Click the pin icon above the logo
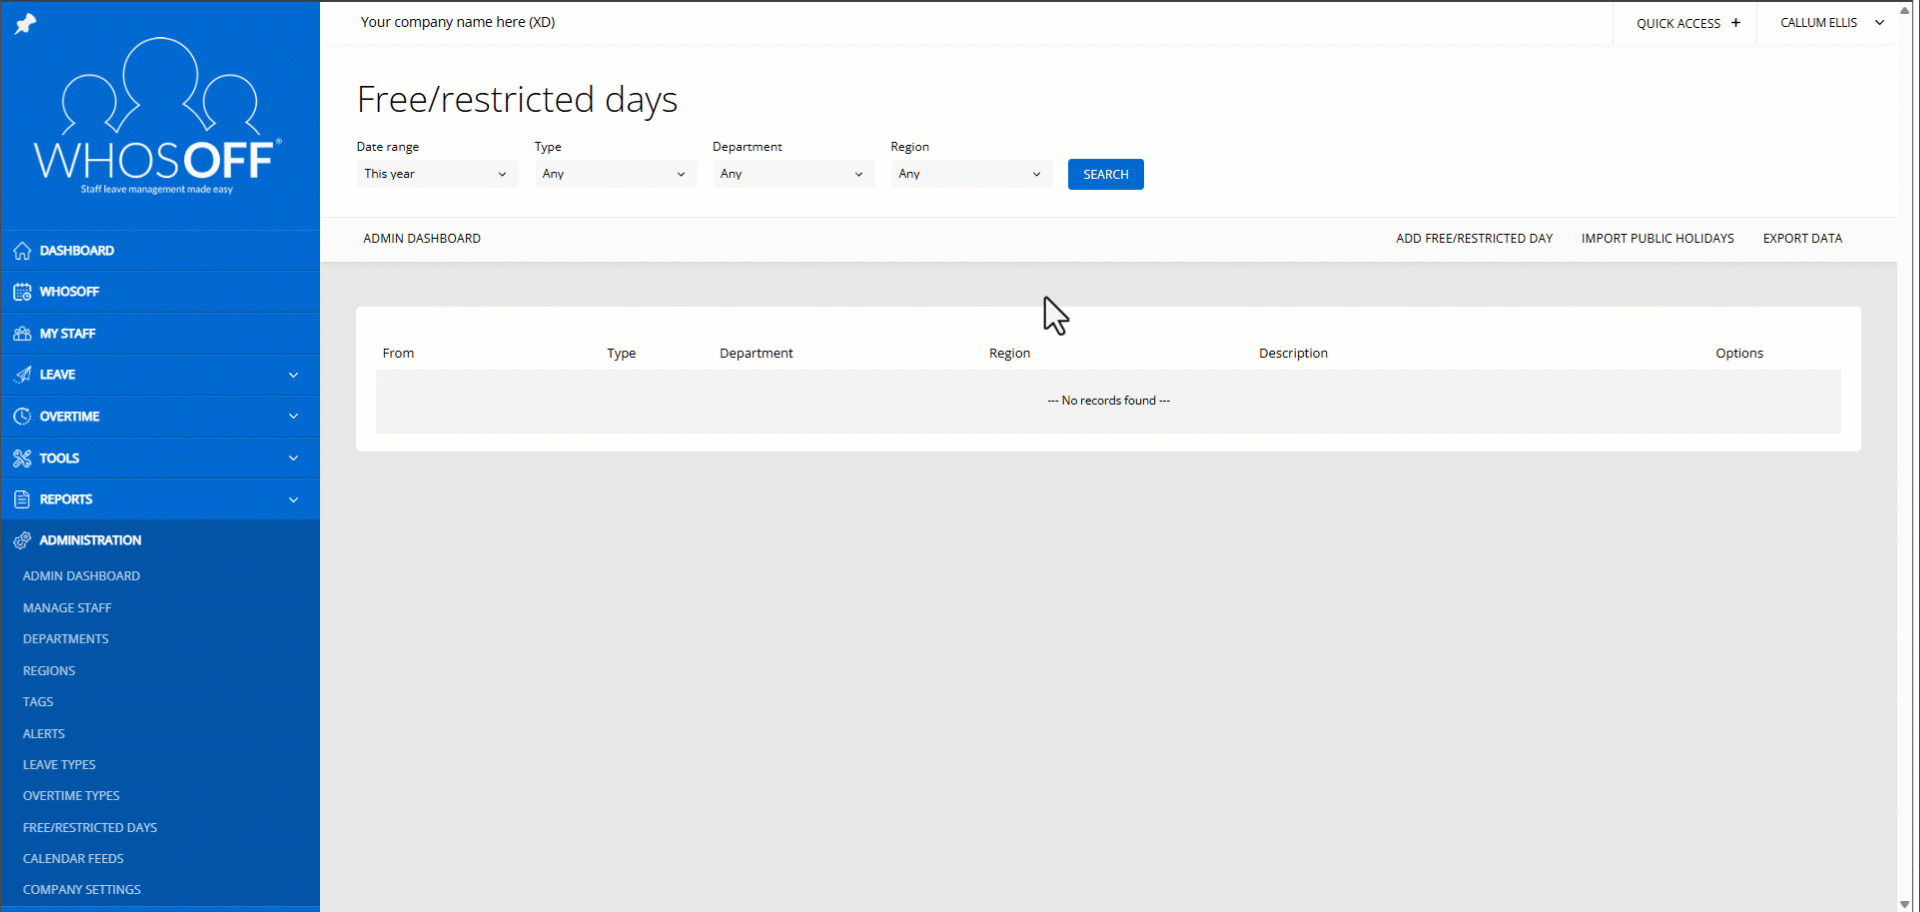This screenshot has height=912, width=1920. tap(25, 24)
